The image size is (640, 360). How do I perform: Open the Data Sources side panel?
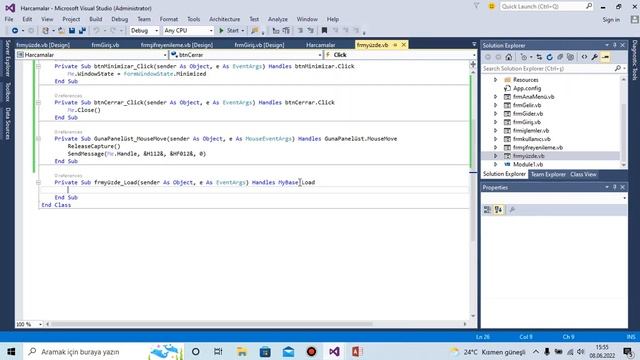pos(7,123)
